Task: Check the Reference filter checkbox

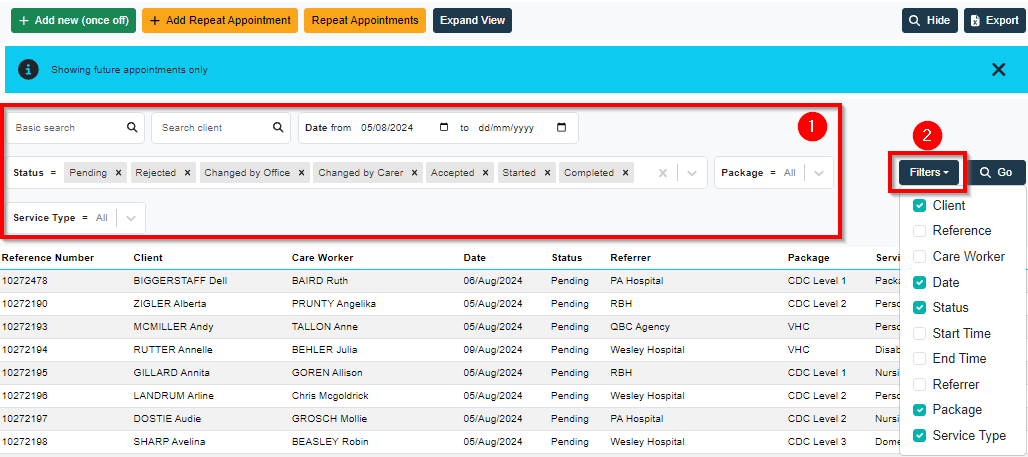Action: [919, 231]
